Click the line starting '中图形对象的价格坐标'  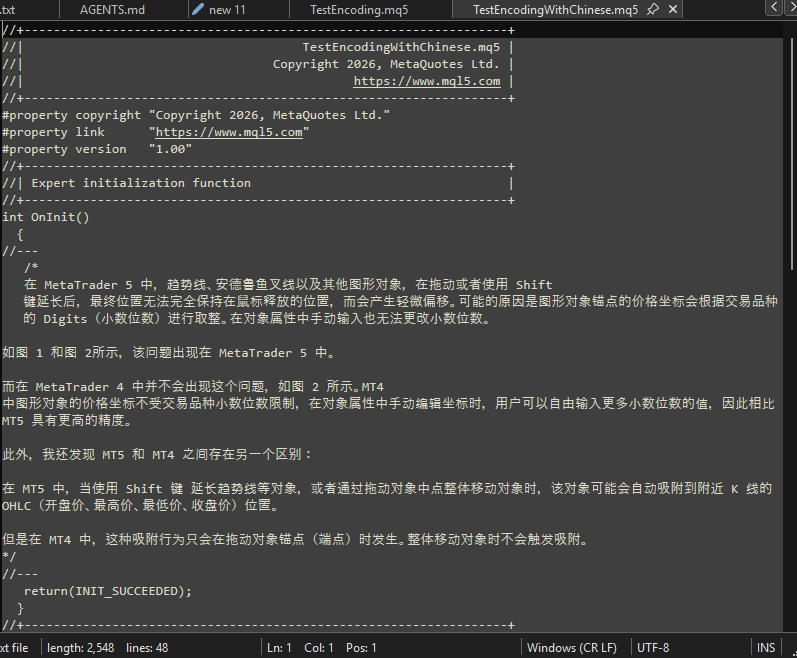(388, 403)
